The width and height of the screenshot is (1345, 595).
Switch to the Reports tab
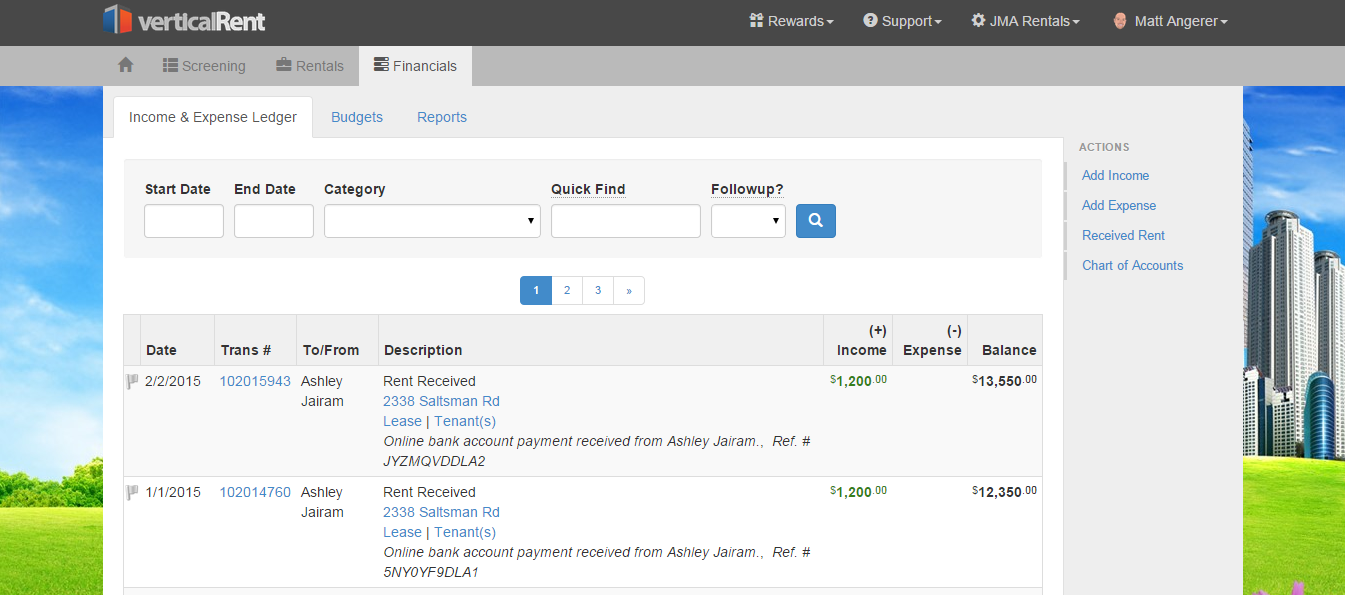(442, 117)
